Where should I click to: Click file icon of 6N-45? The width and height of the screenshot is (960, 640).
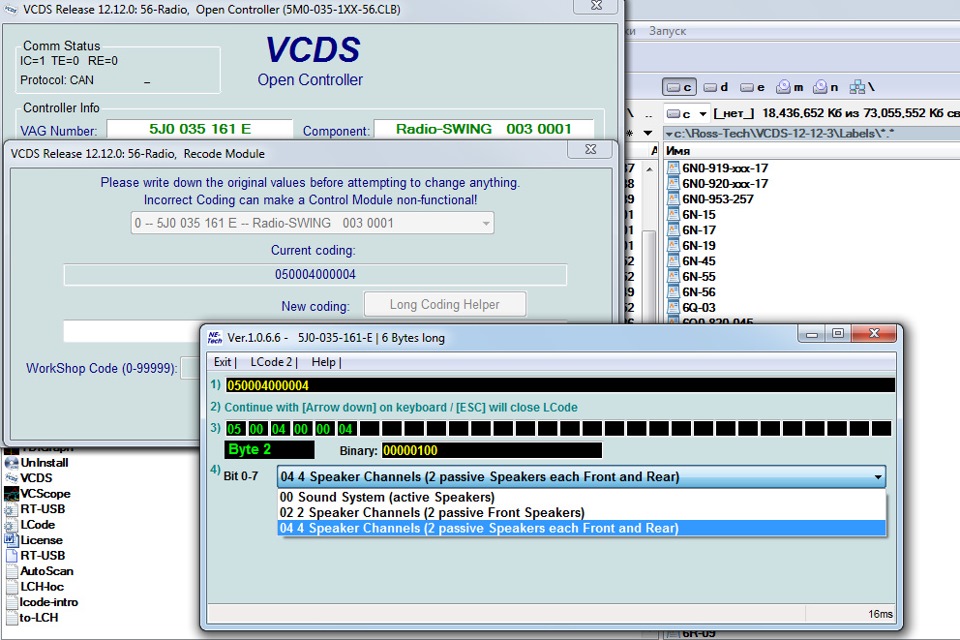pos(673,261)
